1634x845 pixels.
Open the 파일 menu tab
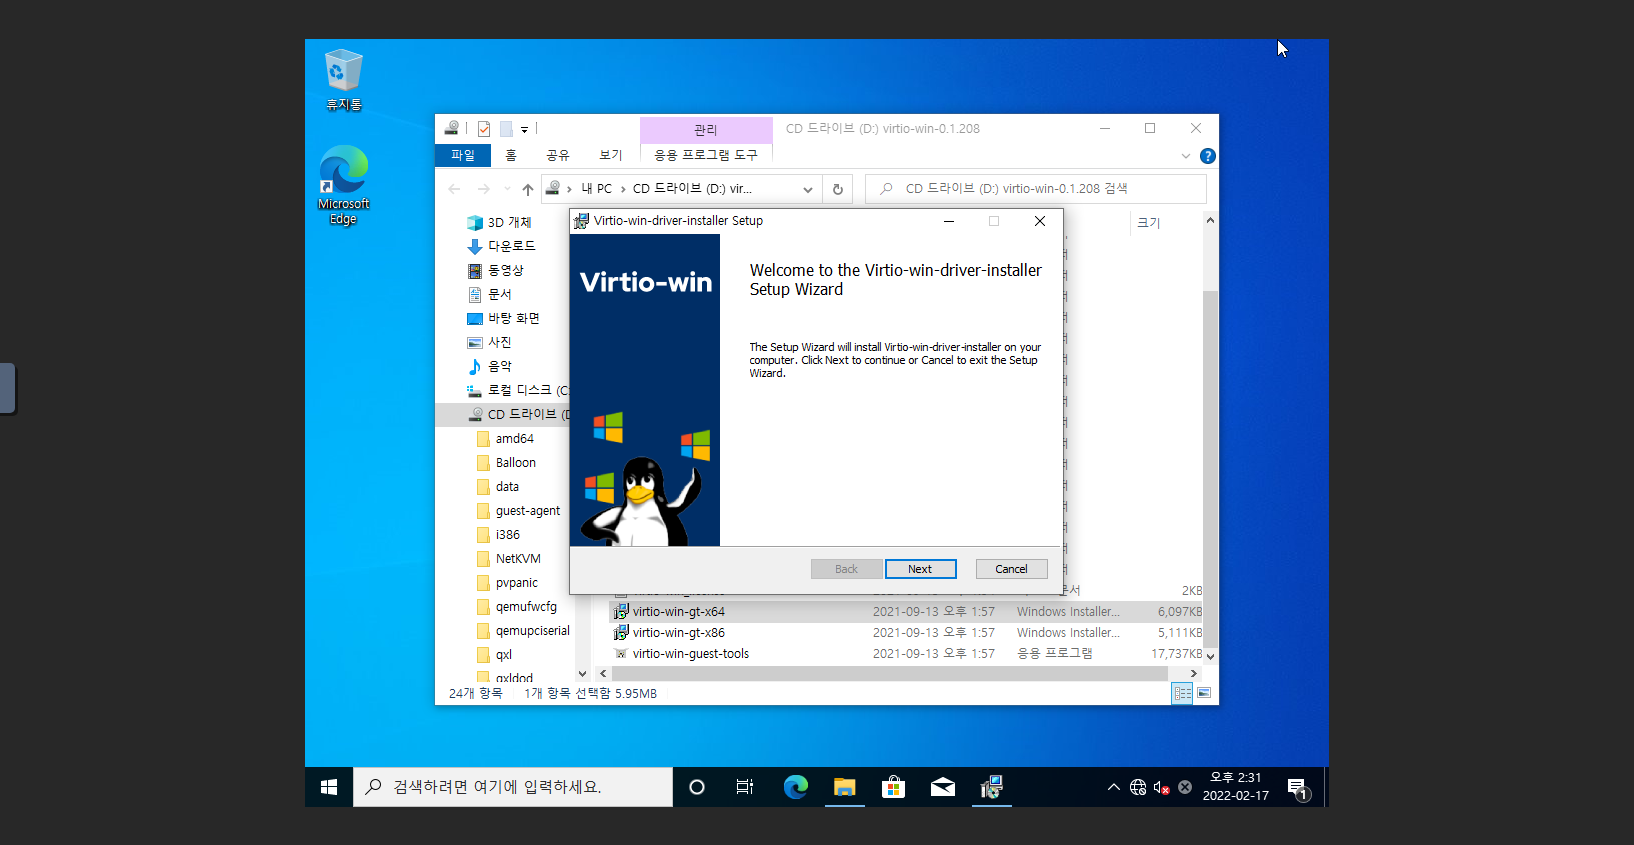(x=463, y=155)
